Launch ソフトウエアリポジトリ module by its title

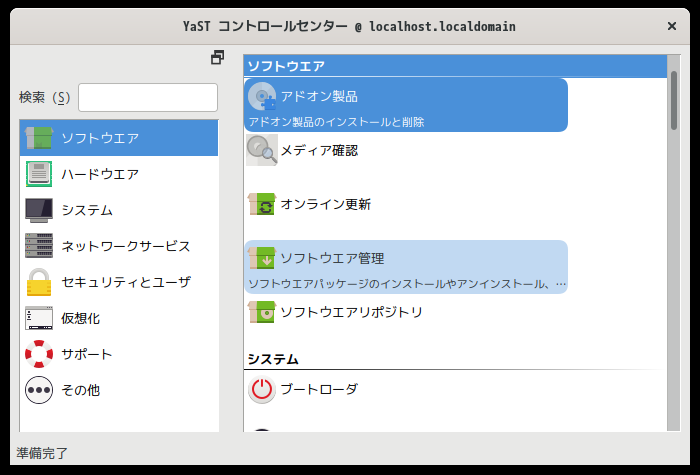(351, 312)
